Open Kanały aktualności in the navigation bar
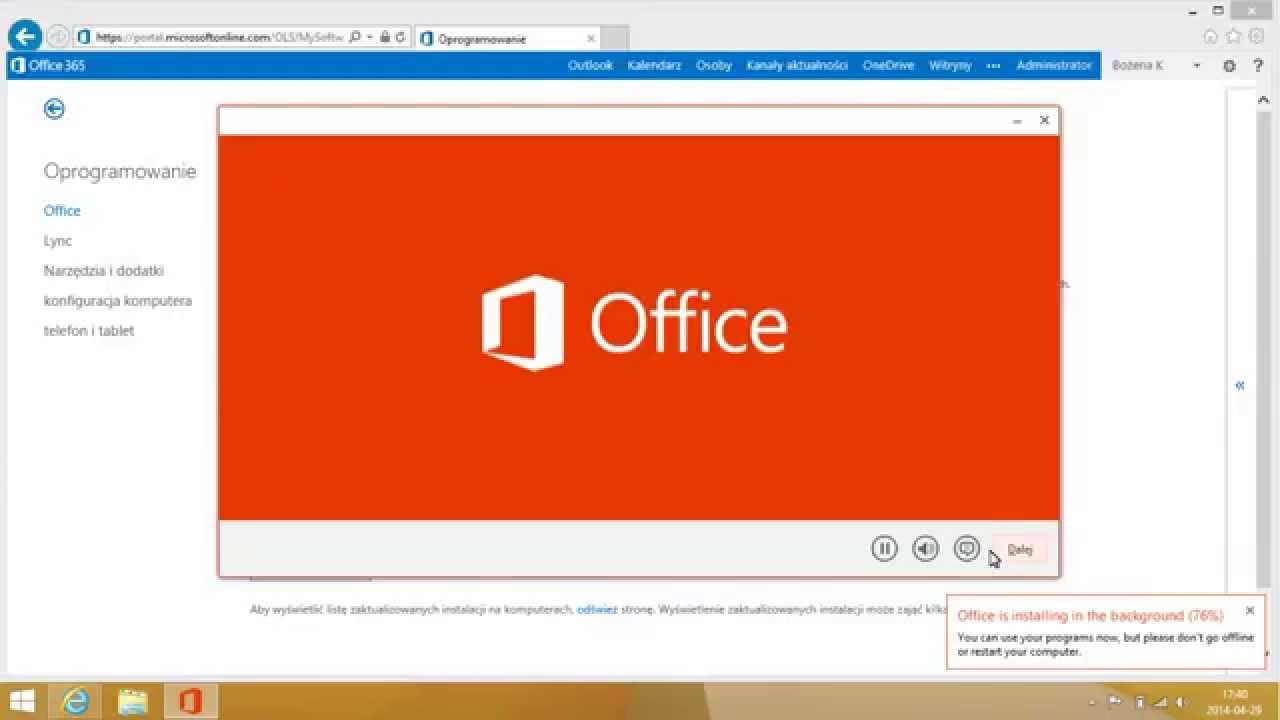The image size is (1280, 720). tap(797, 65)
